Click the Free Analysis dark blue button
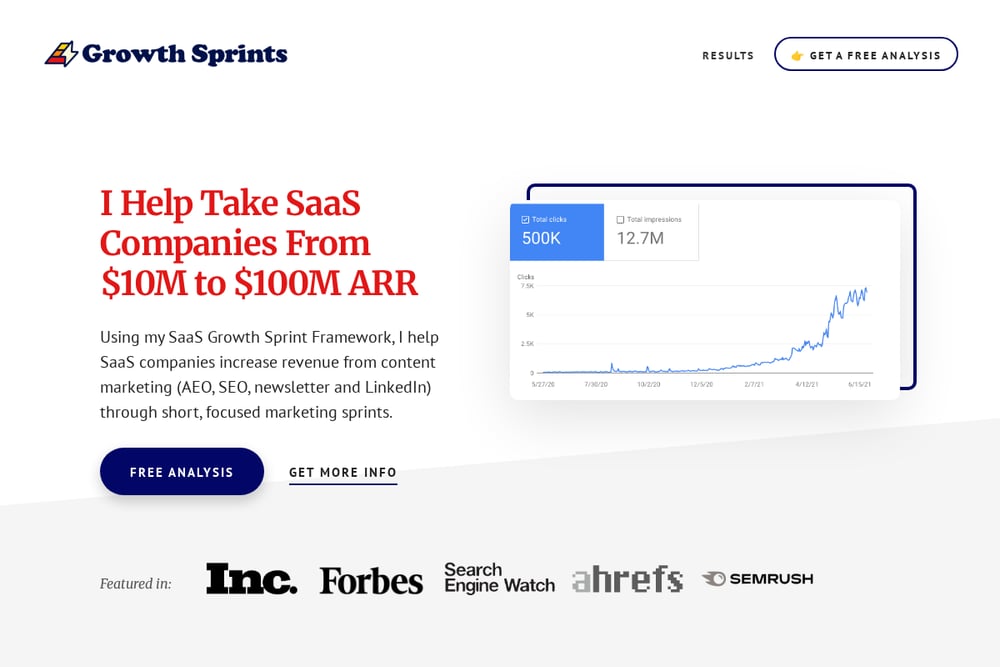 click(182, 471)
